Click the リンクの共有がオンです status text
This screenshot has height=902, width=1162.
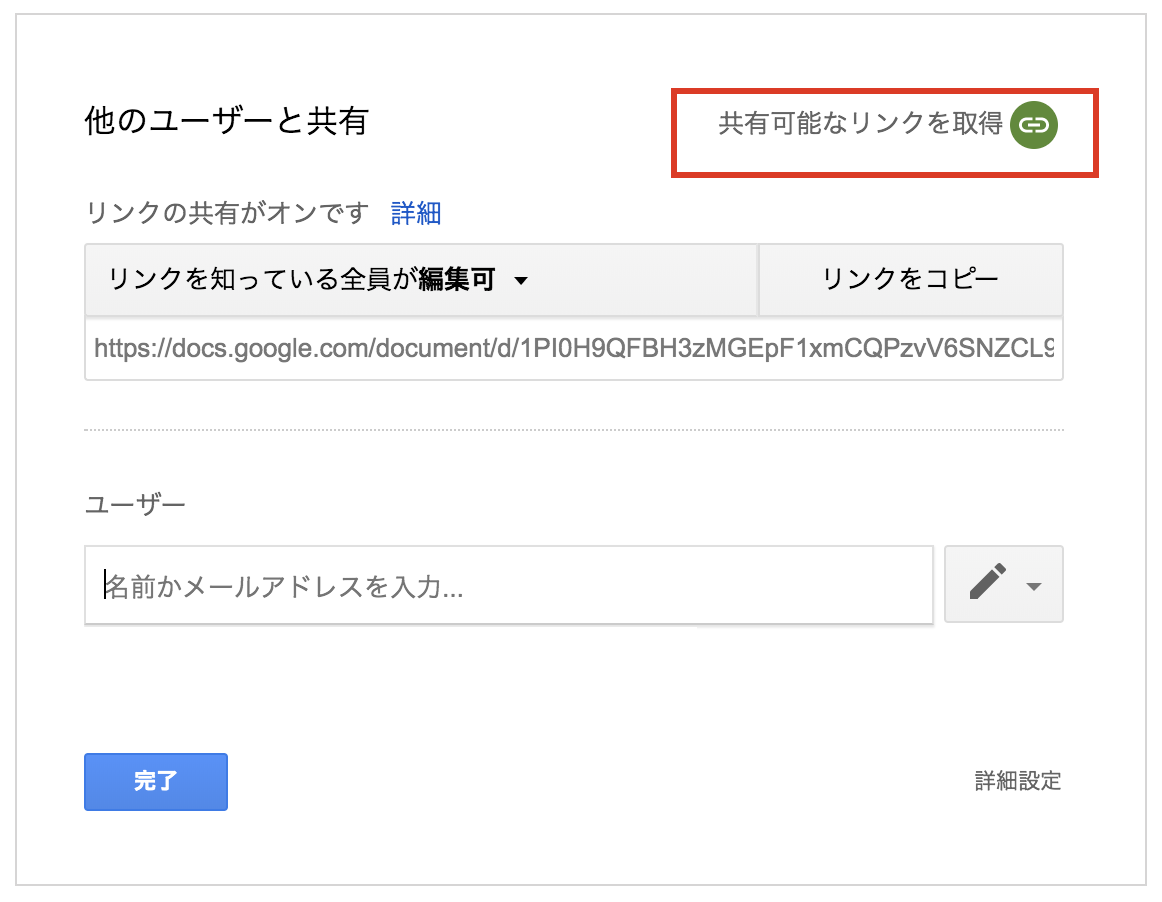tap(227, 213)
